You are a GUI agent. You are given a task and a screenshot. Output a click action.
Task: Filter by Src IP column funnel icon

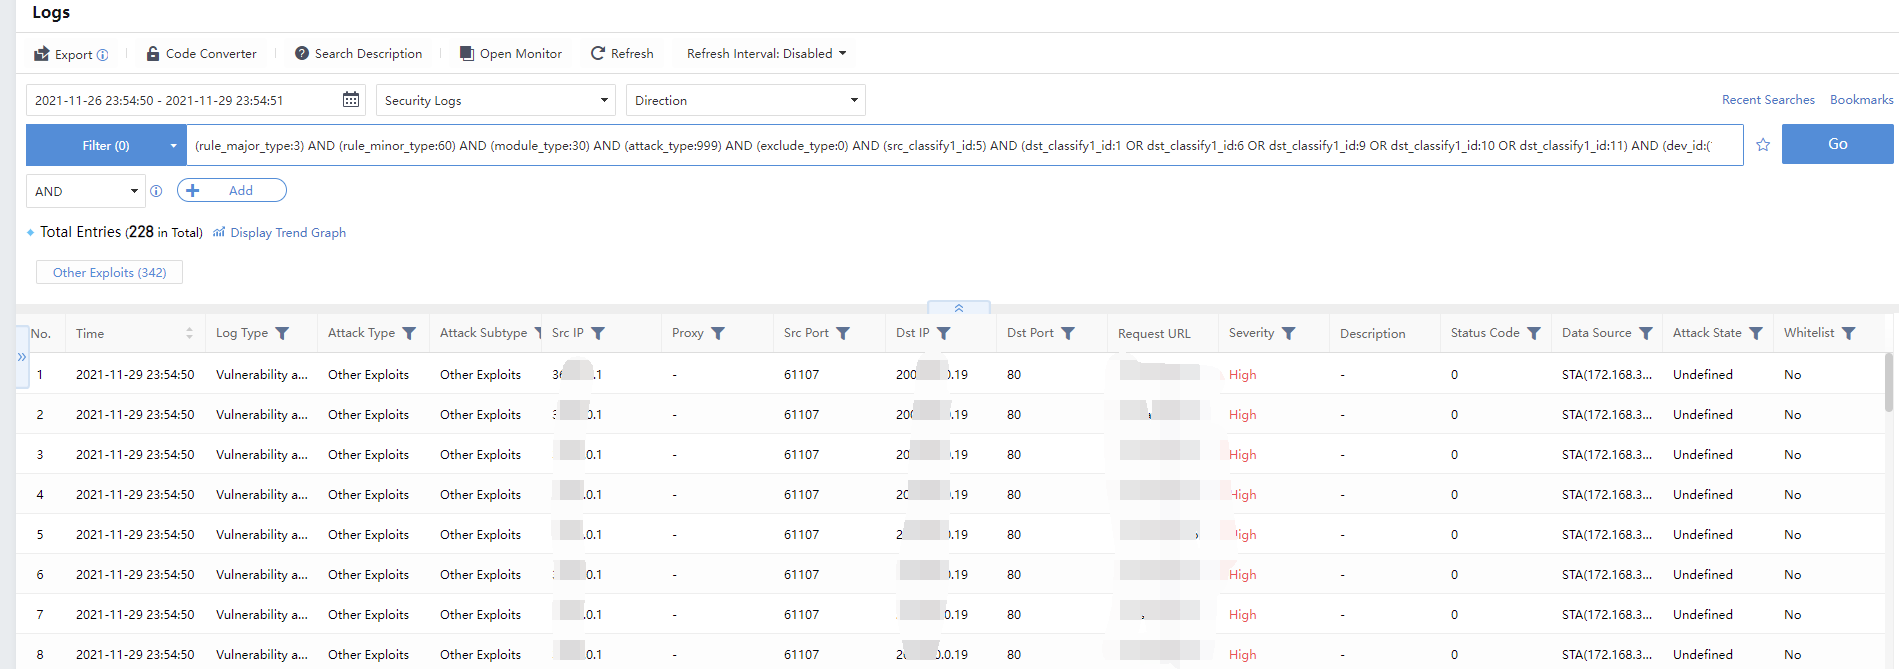[598, 334]
